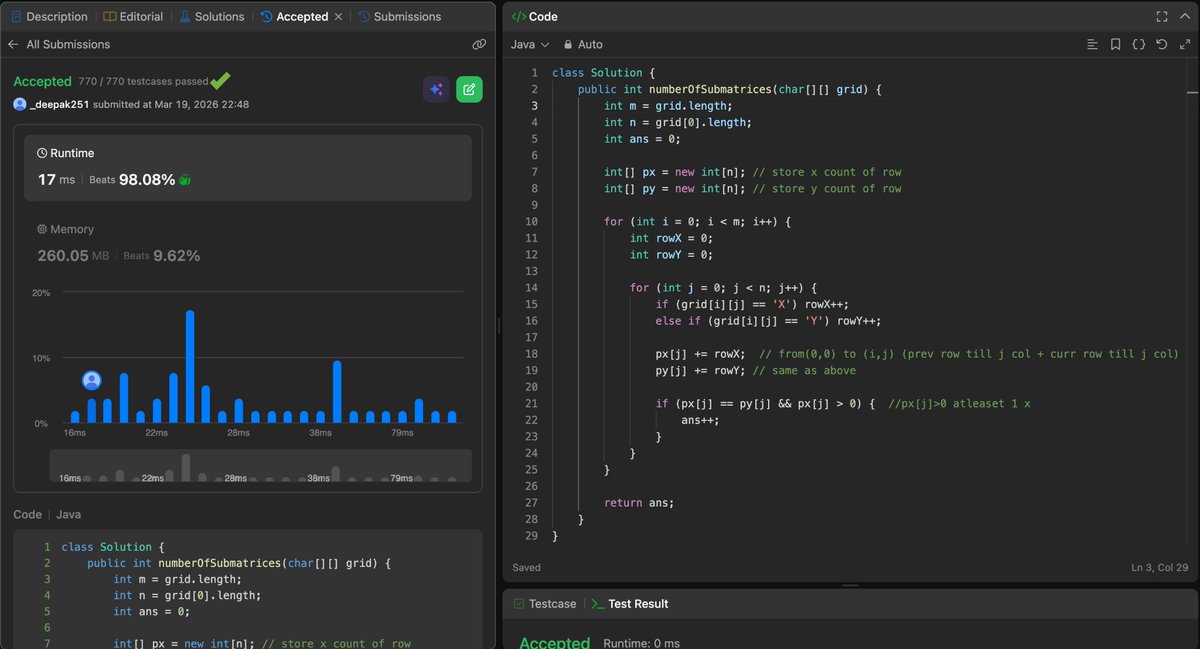Image resolution: width=1200 pixels, height=649 pixels.
Task: Open the Test Result tab
Action: point(629,603)
